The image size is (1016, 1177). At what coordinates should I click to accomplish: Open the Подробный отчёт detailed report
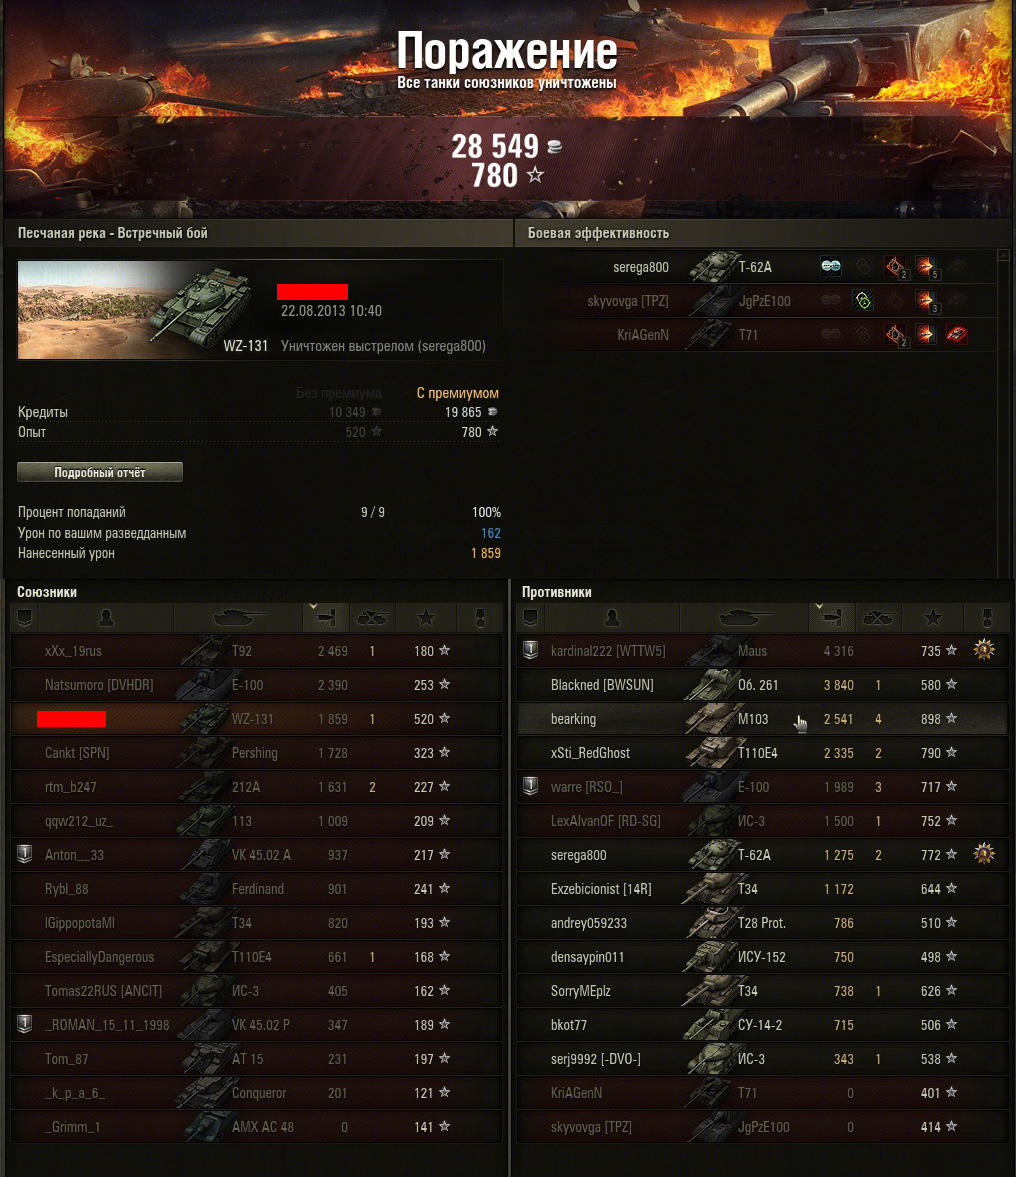point(100,472)
